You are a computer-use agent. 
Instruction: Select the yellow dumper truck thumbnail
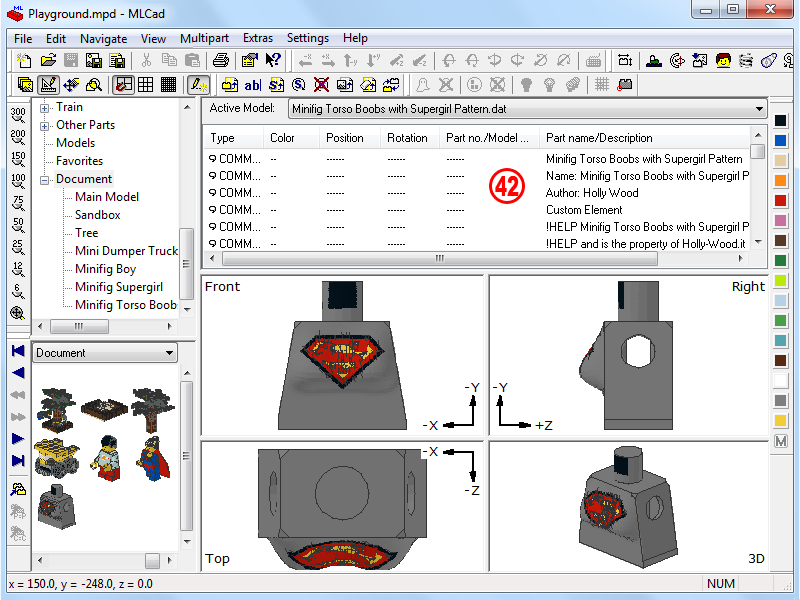pyautogui.click(x=57, y=457)
